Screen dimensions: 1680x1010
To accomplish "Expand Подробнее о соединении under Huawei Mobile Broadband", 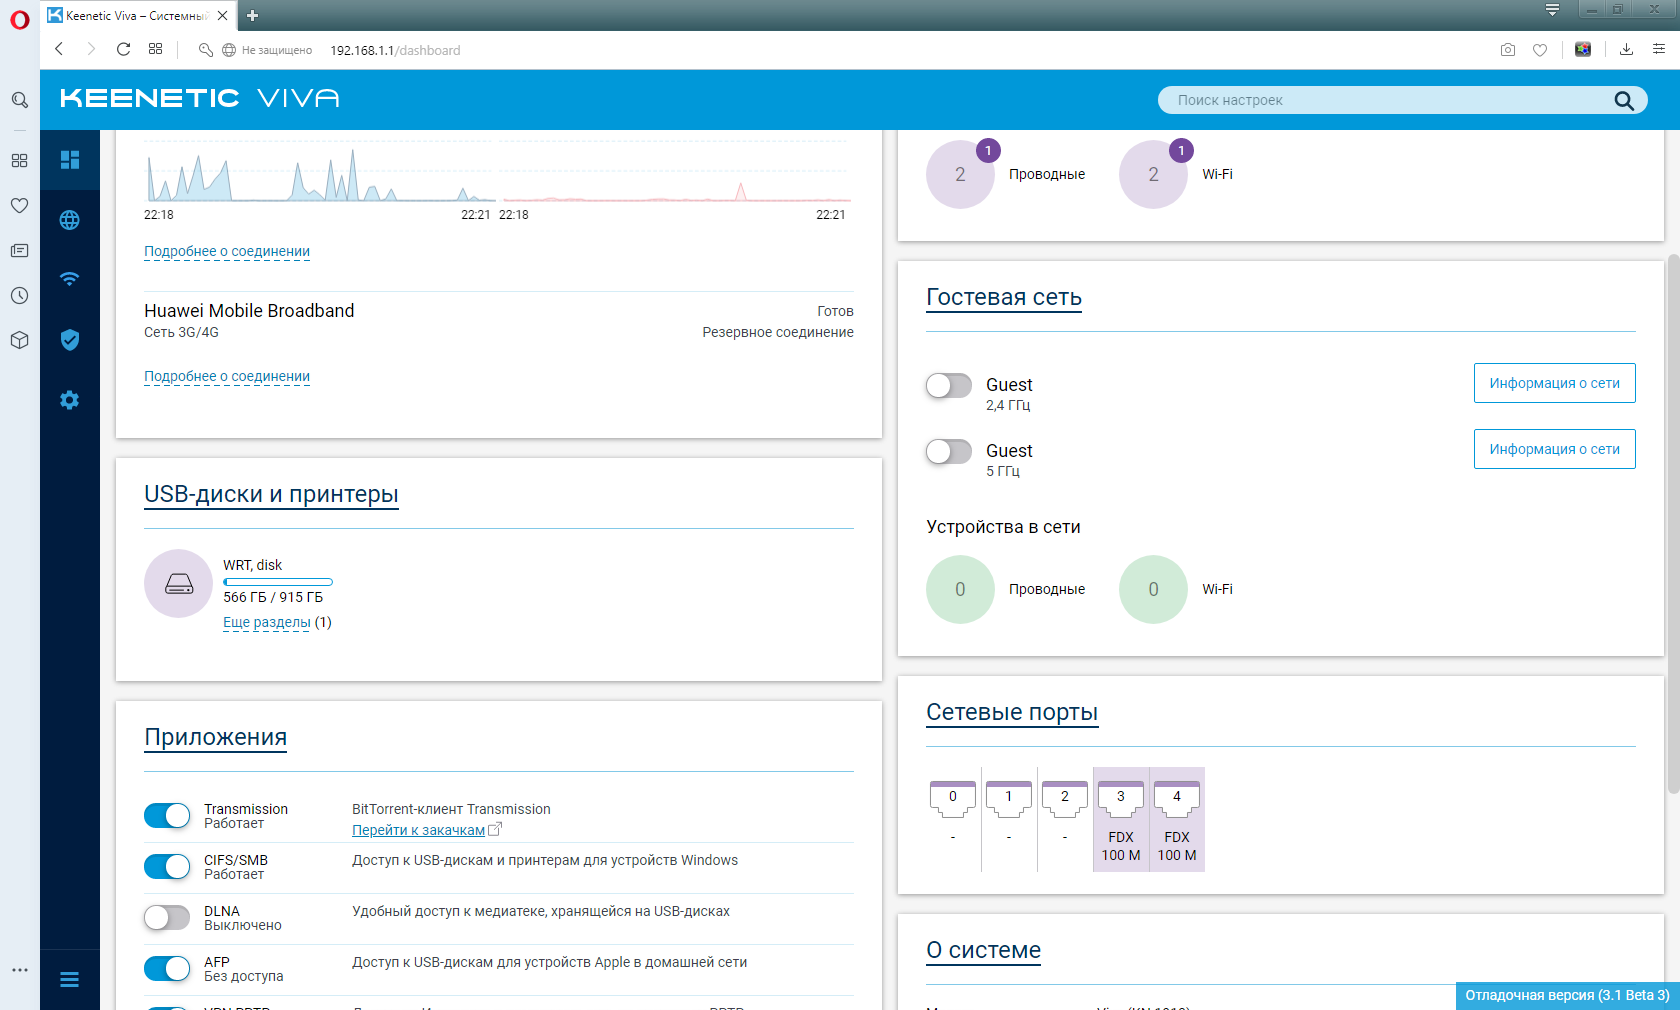I will point(227,376).
